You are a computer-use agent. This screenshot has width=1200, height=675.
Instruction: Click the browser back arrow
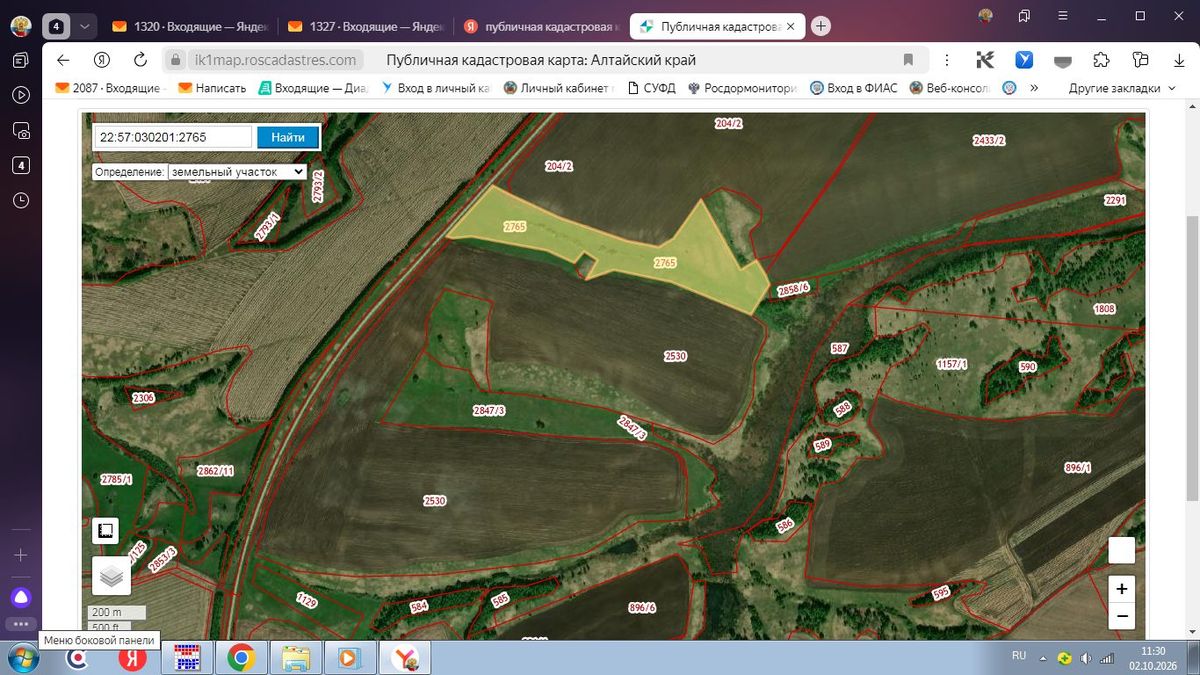[63, 60]
